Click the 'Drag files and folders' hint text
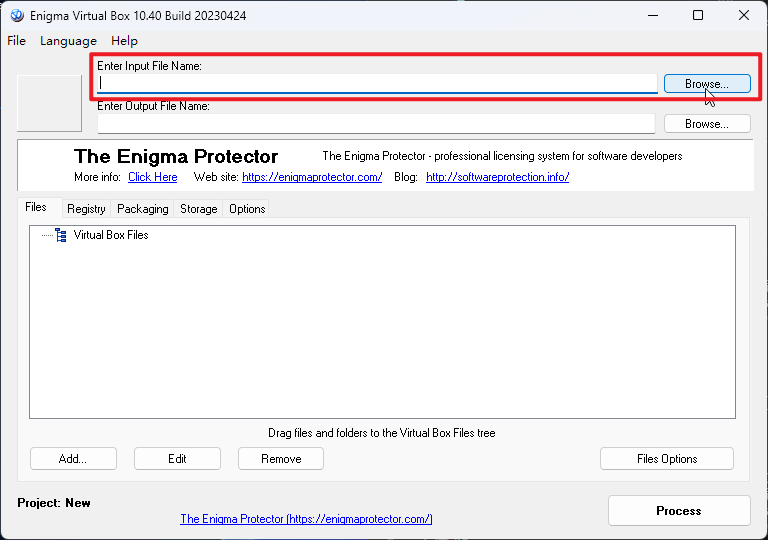This screenshot has width=768, height=540. click(x=382, y=433)
